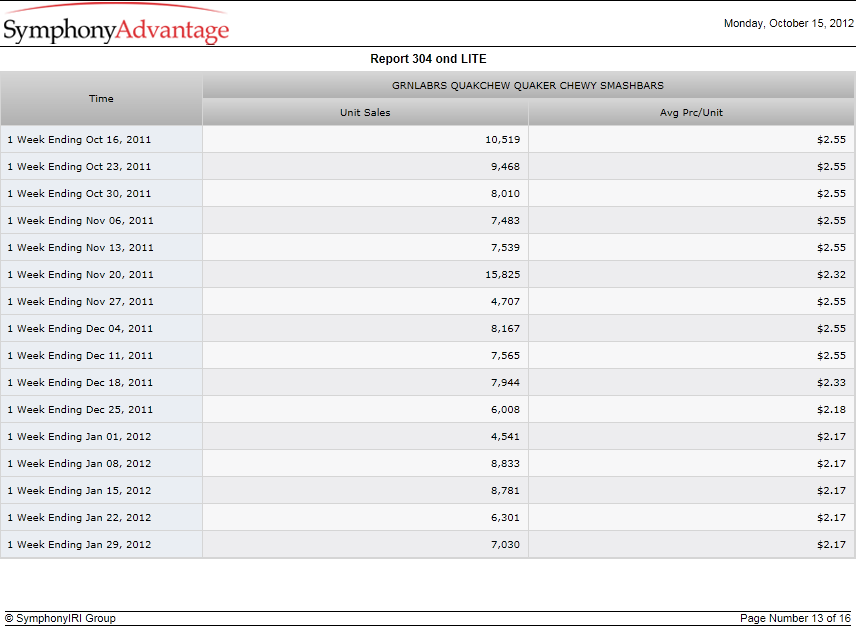856x631 pixels.
Task: Select the '1 Week Ending Dec 25, 2011' label
Action: pos(80,410)
